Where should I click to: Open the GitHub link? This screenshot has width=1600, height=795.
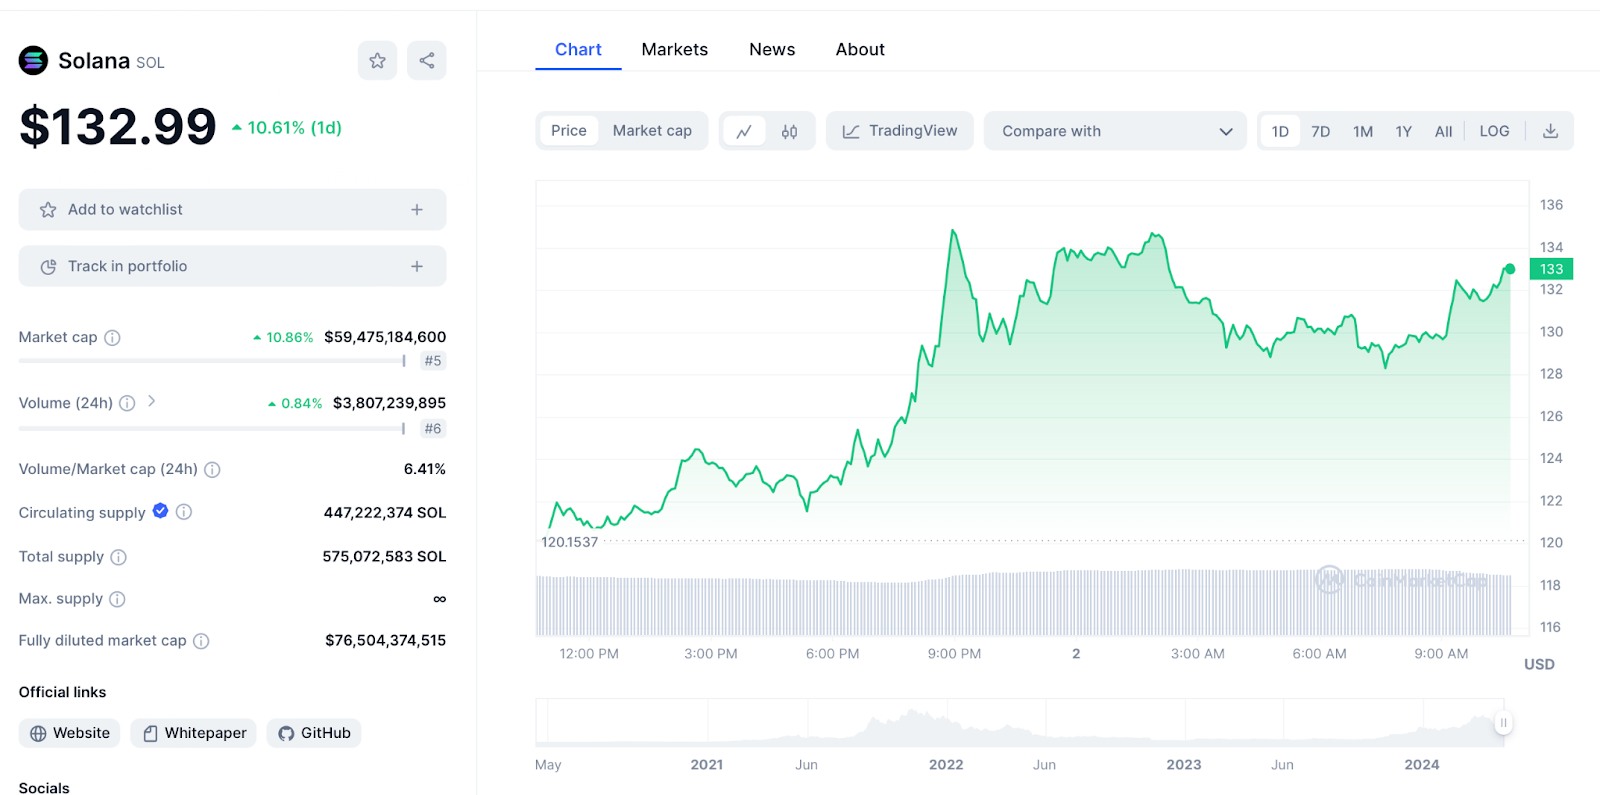pos(314,733)
